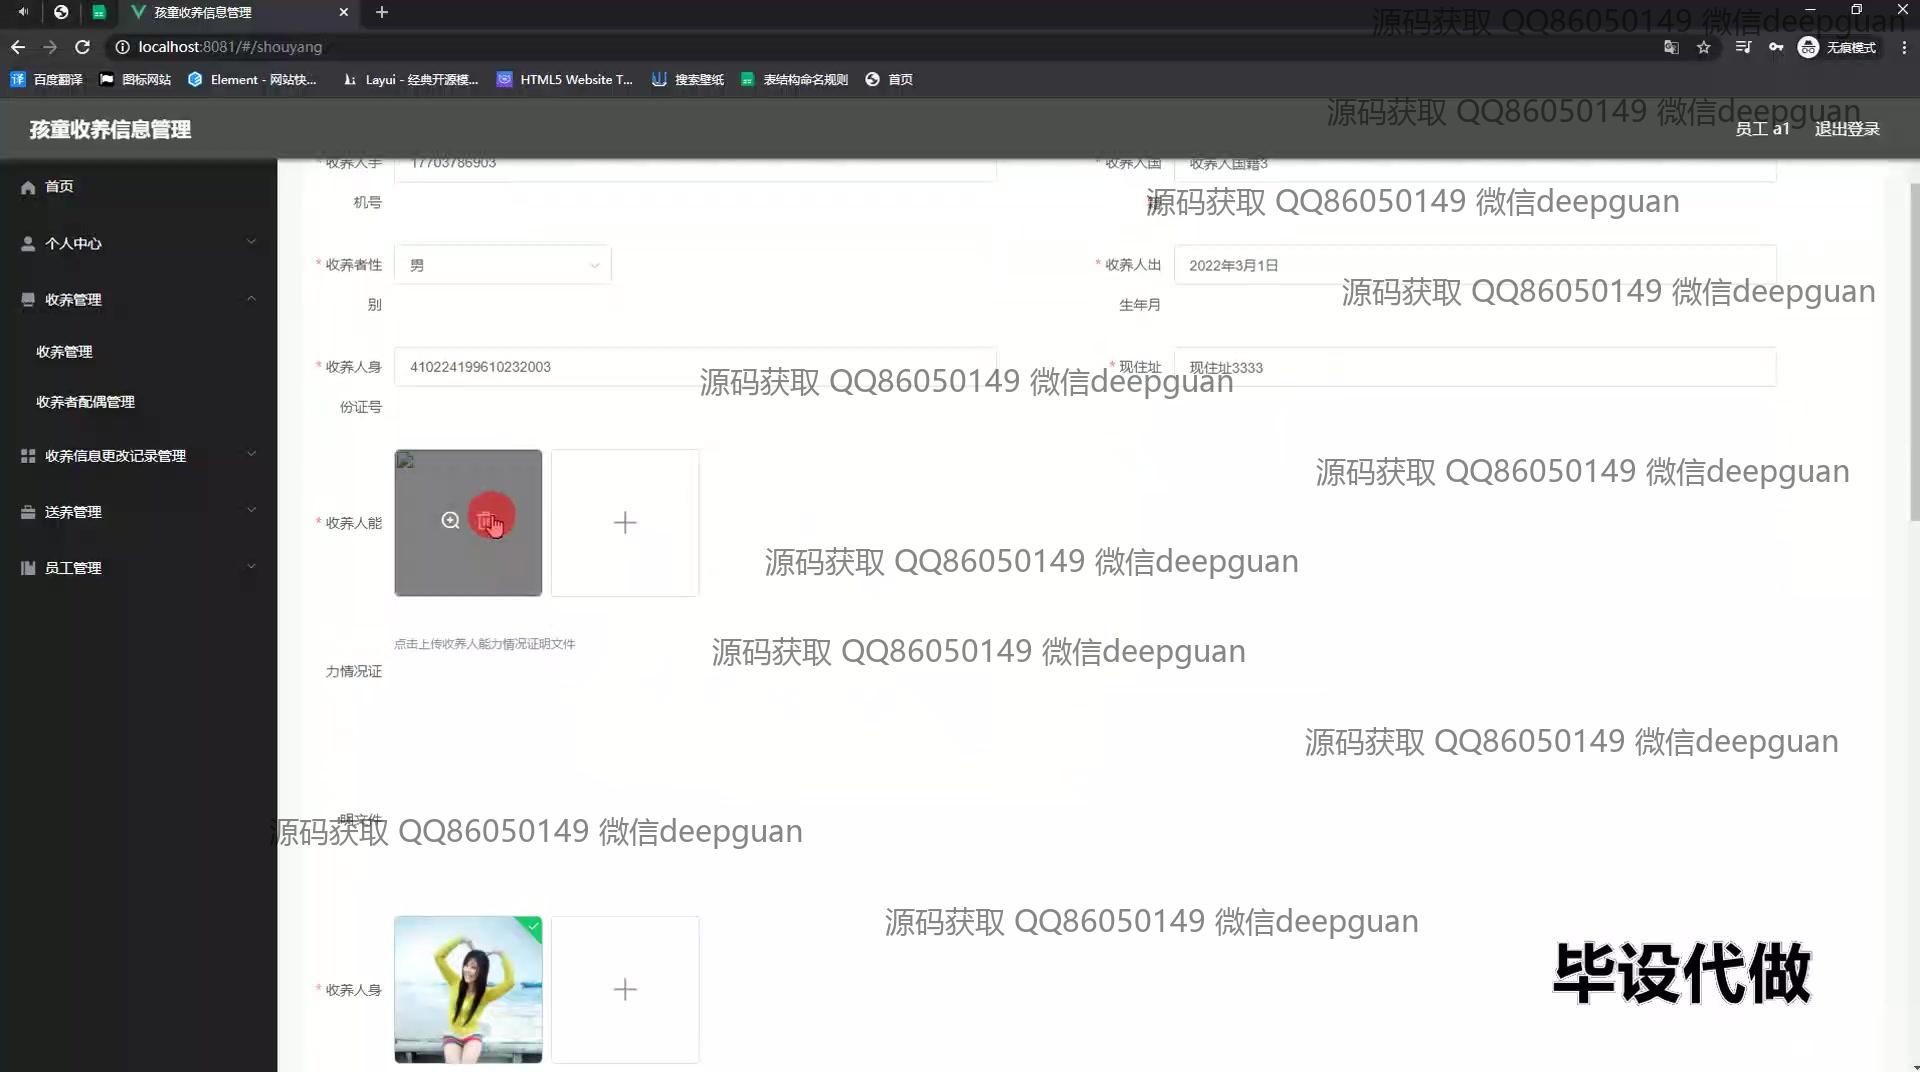Screen dimensions: 1920x1072
Task: Click the 收养人身份证号 input field
Action: pyautogui.click(x=695, y=367)
